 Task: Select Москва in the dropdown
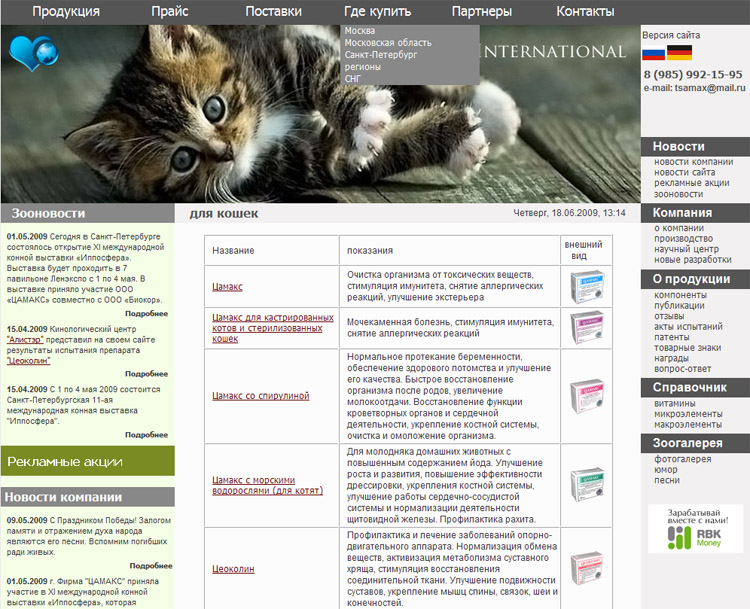pyautogui.click(x=360, y=31)
